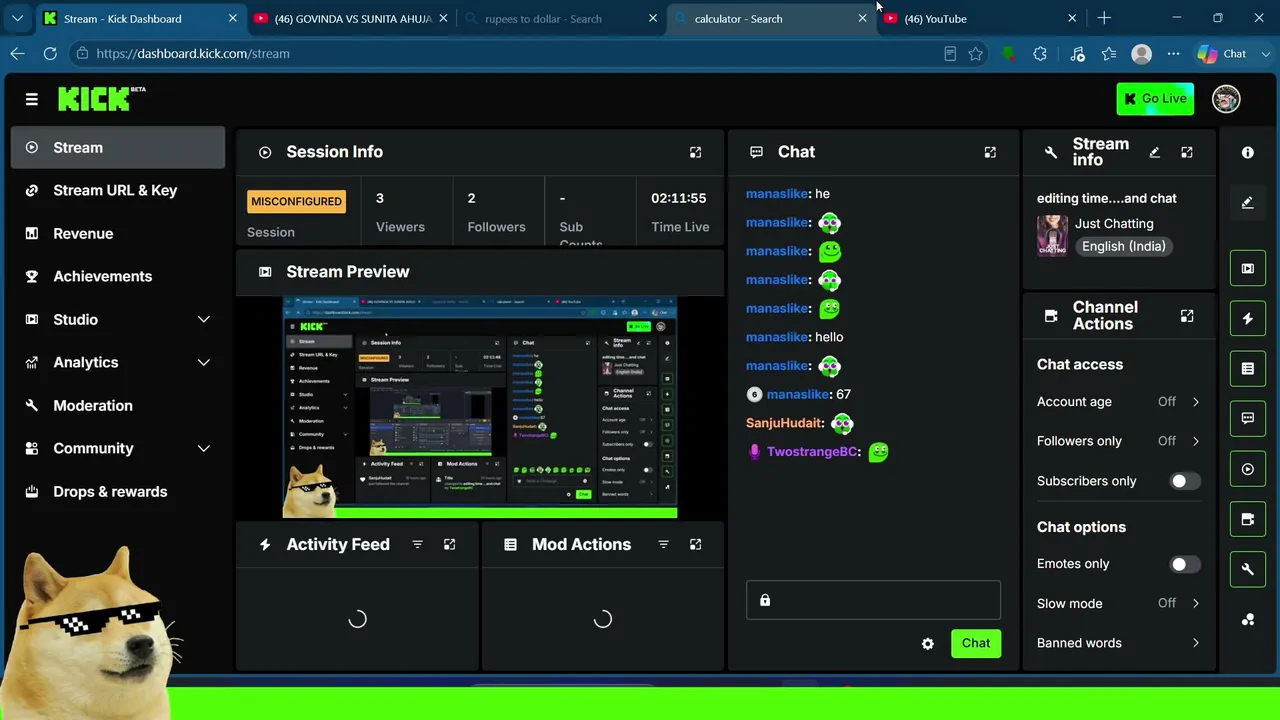Open the browser profile icon
The height and width of the screenshot is (720, 1280).
pyautogui.click(x=1141, y=54)
